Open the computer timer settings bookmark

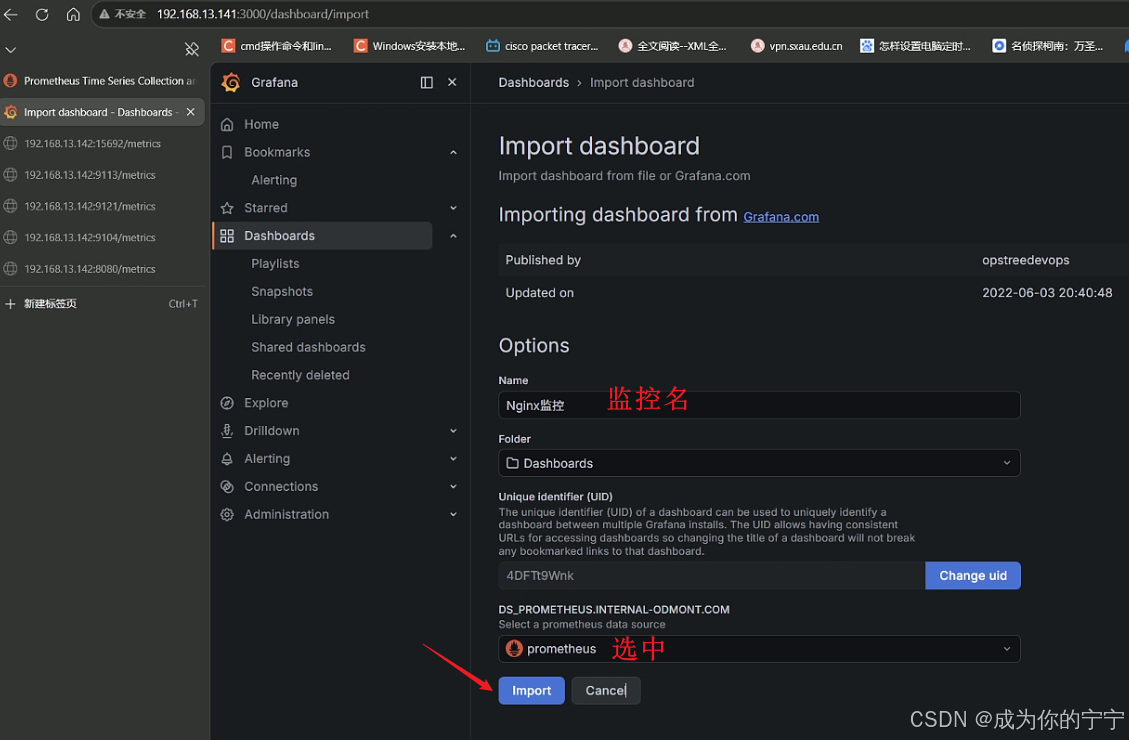pyautogui.click(x=915, y=46)
